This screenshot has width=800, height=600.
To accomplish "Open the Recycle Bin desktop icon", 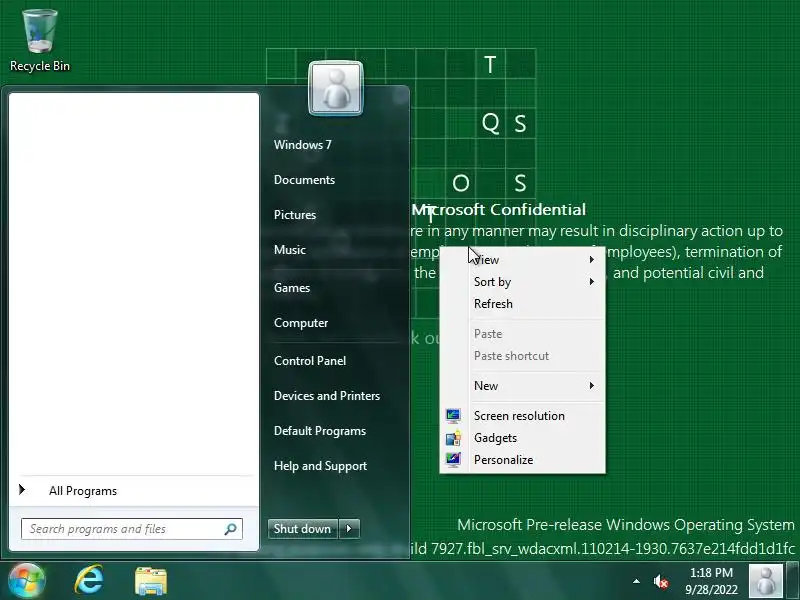I will (40, 40).
